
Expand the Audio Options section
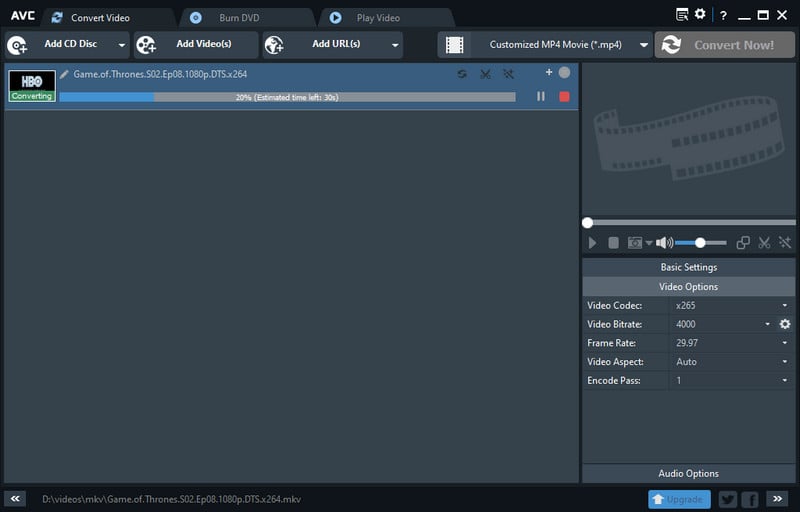(x=689, y=474)
